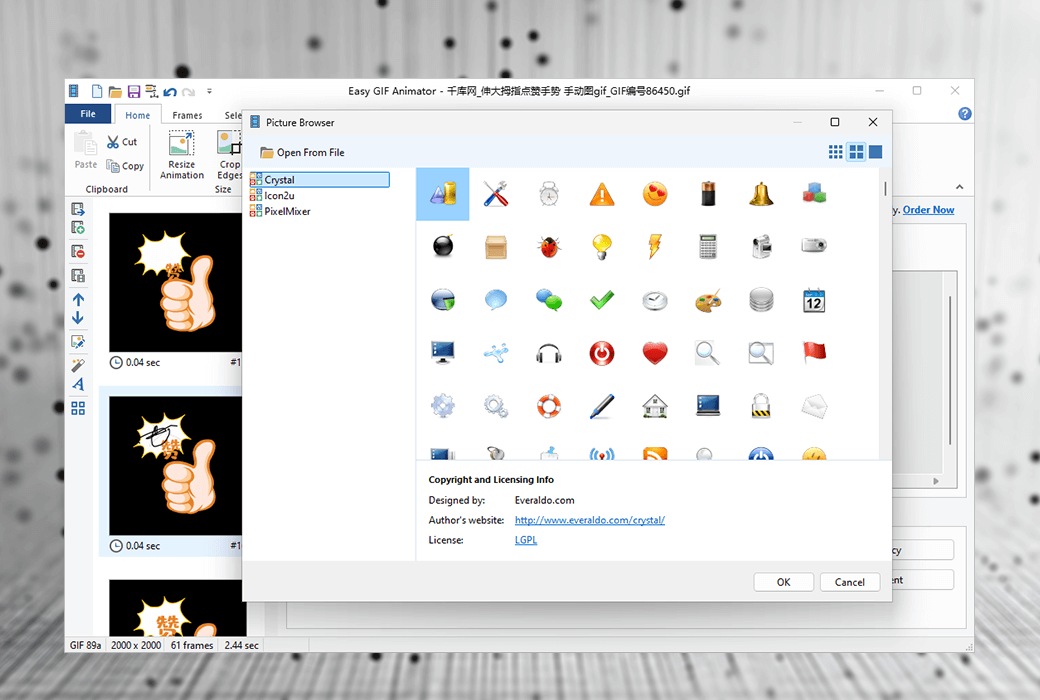This screenshot has height=700, width=1040.
Task: Click the blue Help question mark icon
Action: (964, 113)
